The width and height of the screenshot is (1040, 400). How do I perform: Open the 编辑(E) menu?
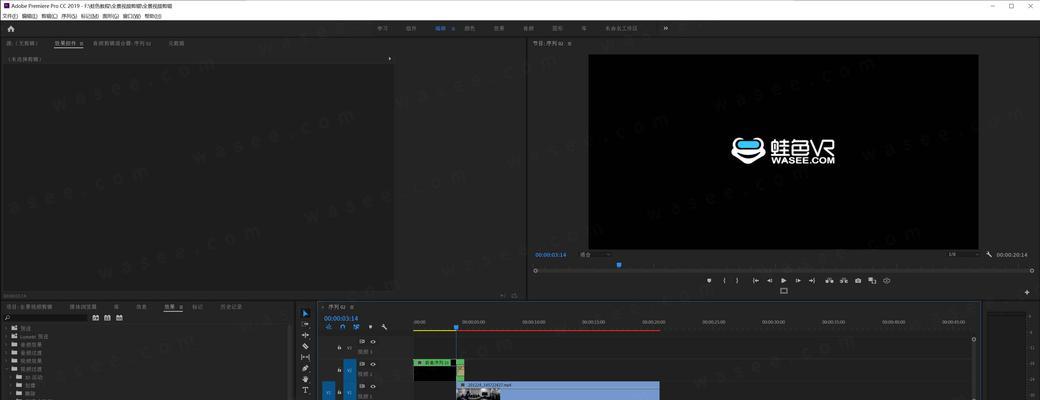[x=30, y=15]
